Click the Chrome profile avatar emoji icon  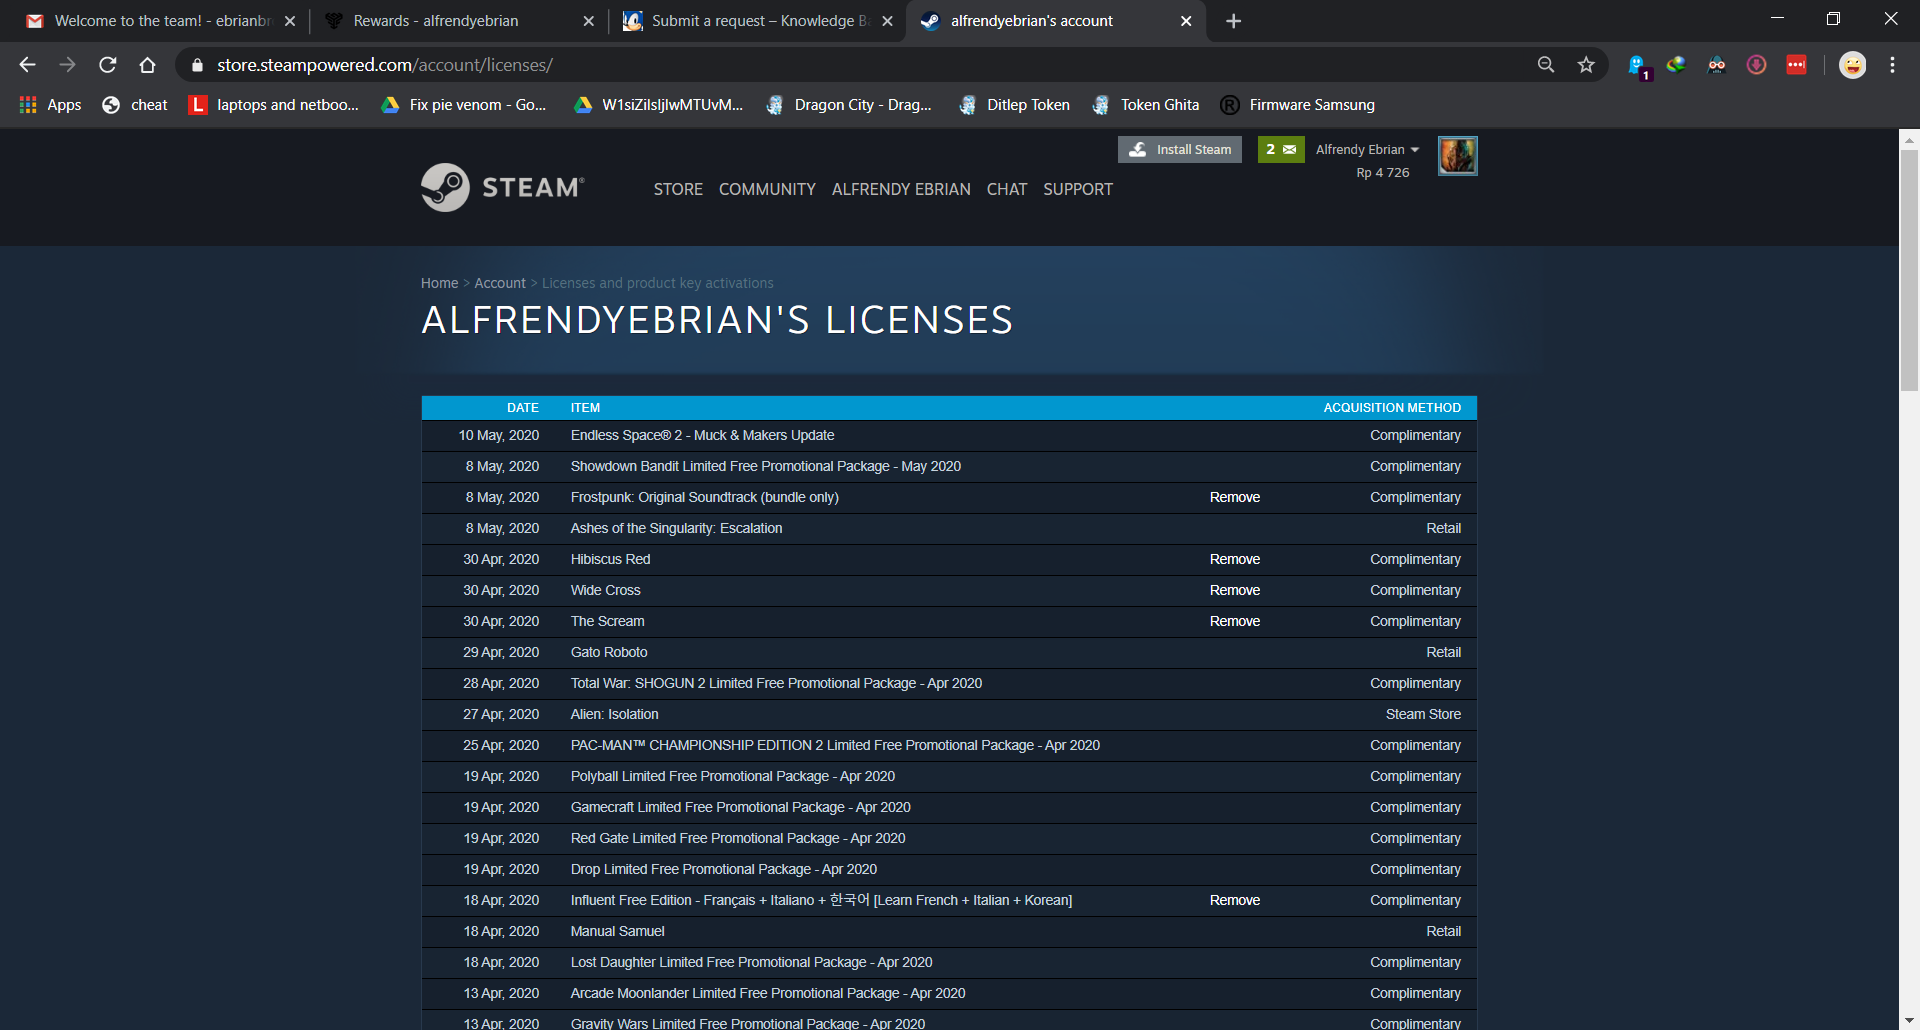tap(1852, 65)
